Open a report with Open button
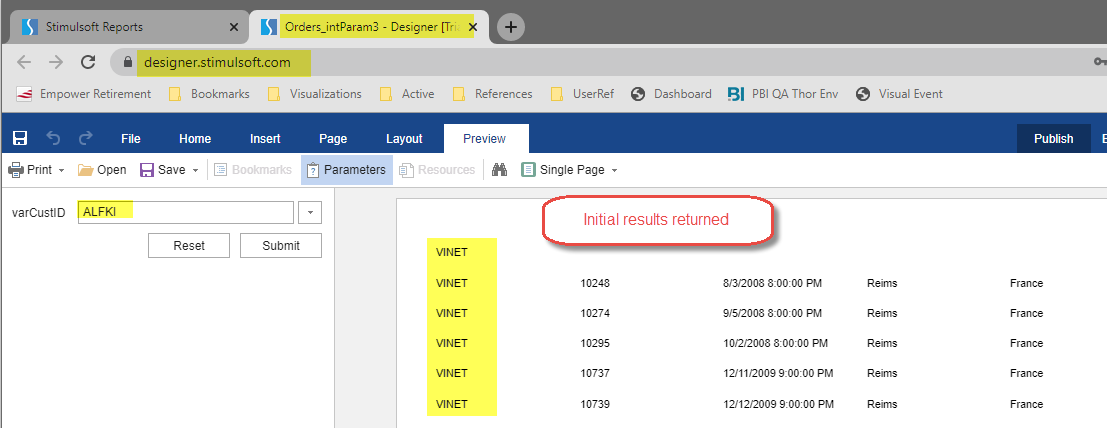The image size is (1107, 428). tap(102, 170)
